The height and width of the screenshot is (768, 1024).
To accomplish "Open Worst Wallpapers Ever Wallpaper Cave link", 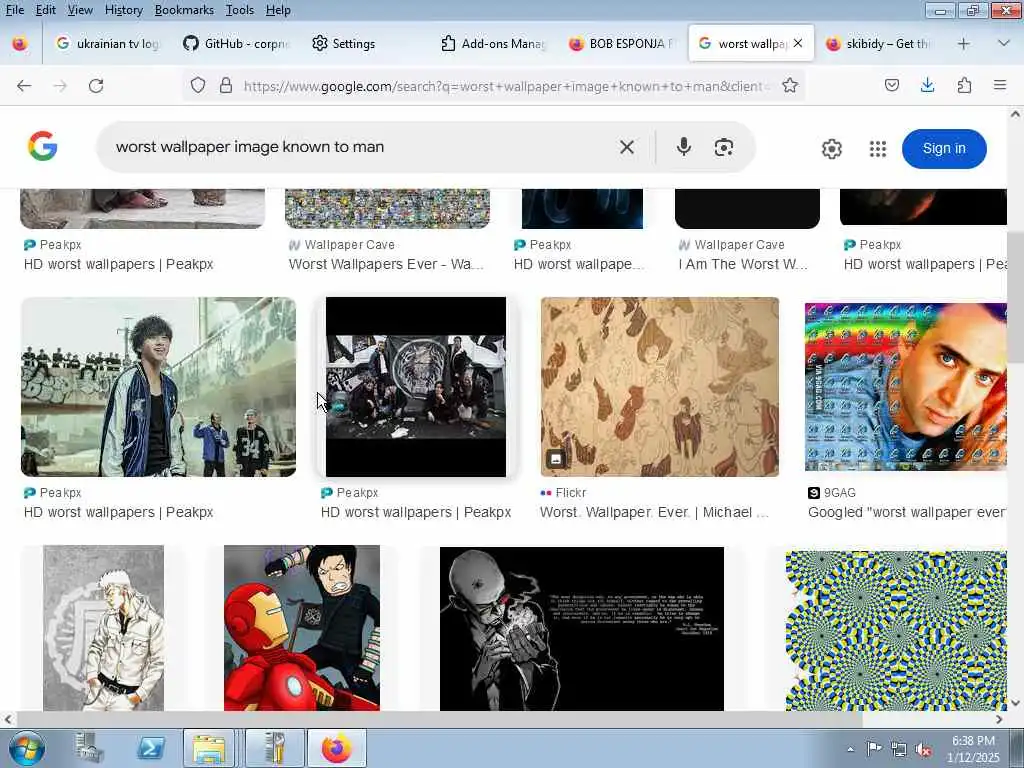I will pyautogui.click(x=385, y=264).
